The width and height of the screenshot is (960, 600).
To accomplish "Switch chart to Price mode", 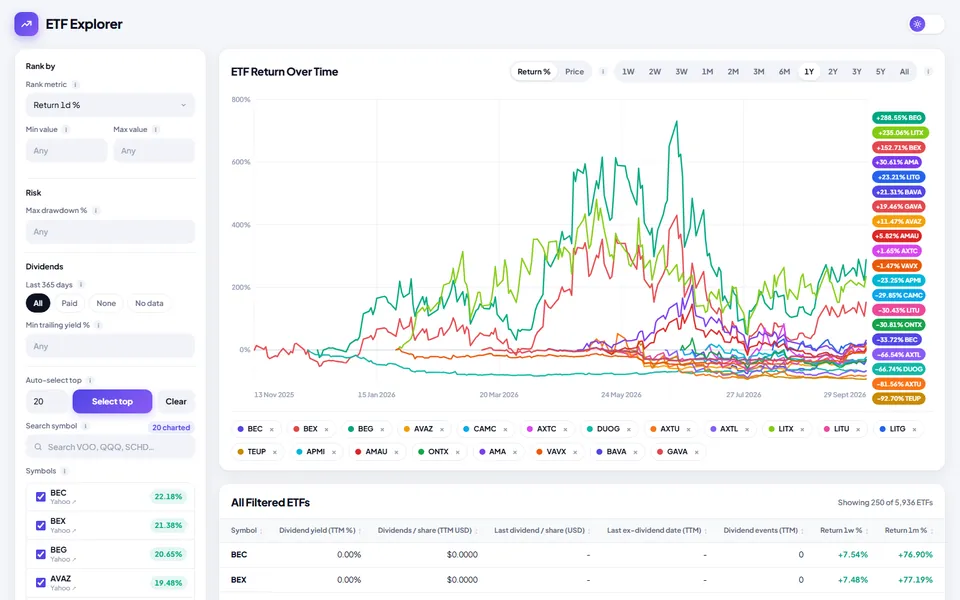I will (x=574, y=72).
